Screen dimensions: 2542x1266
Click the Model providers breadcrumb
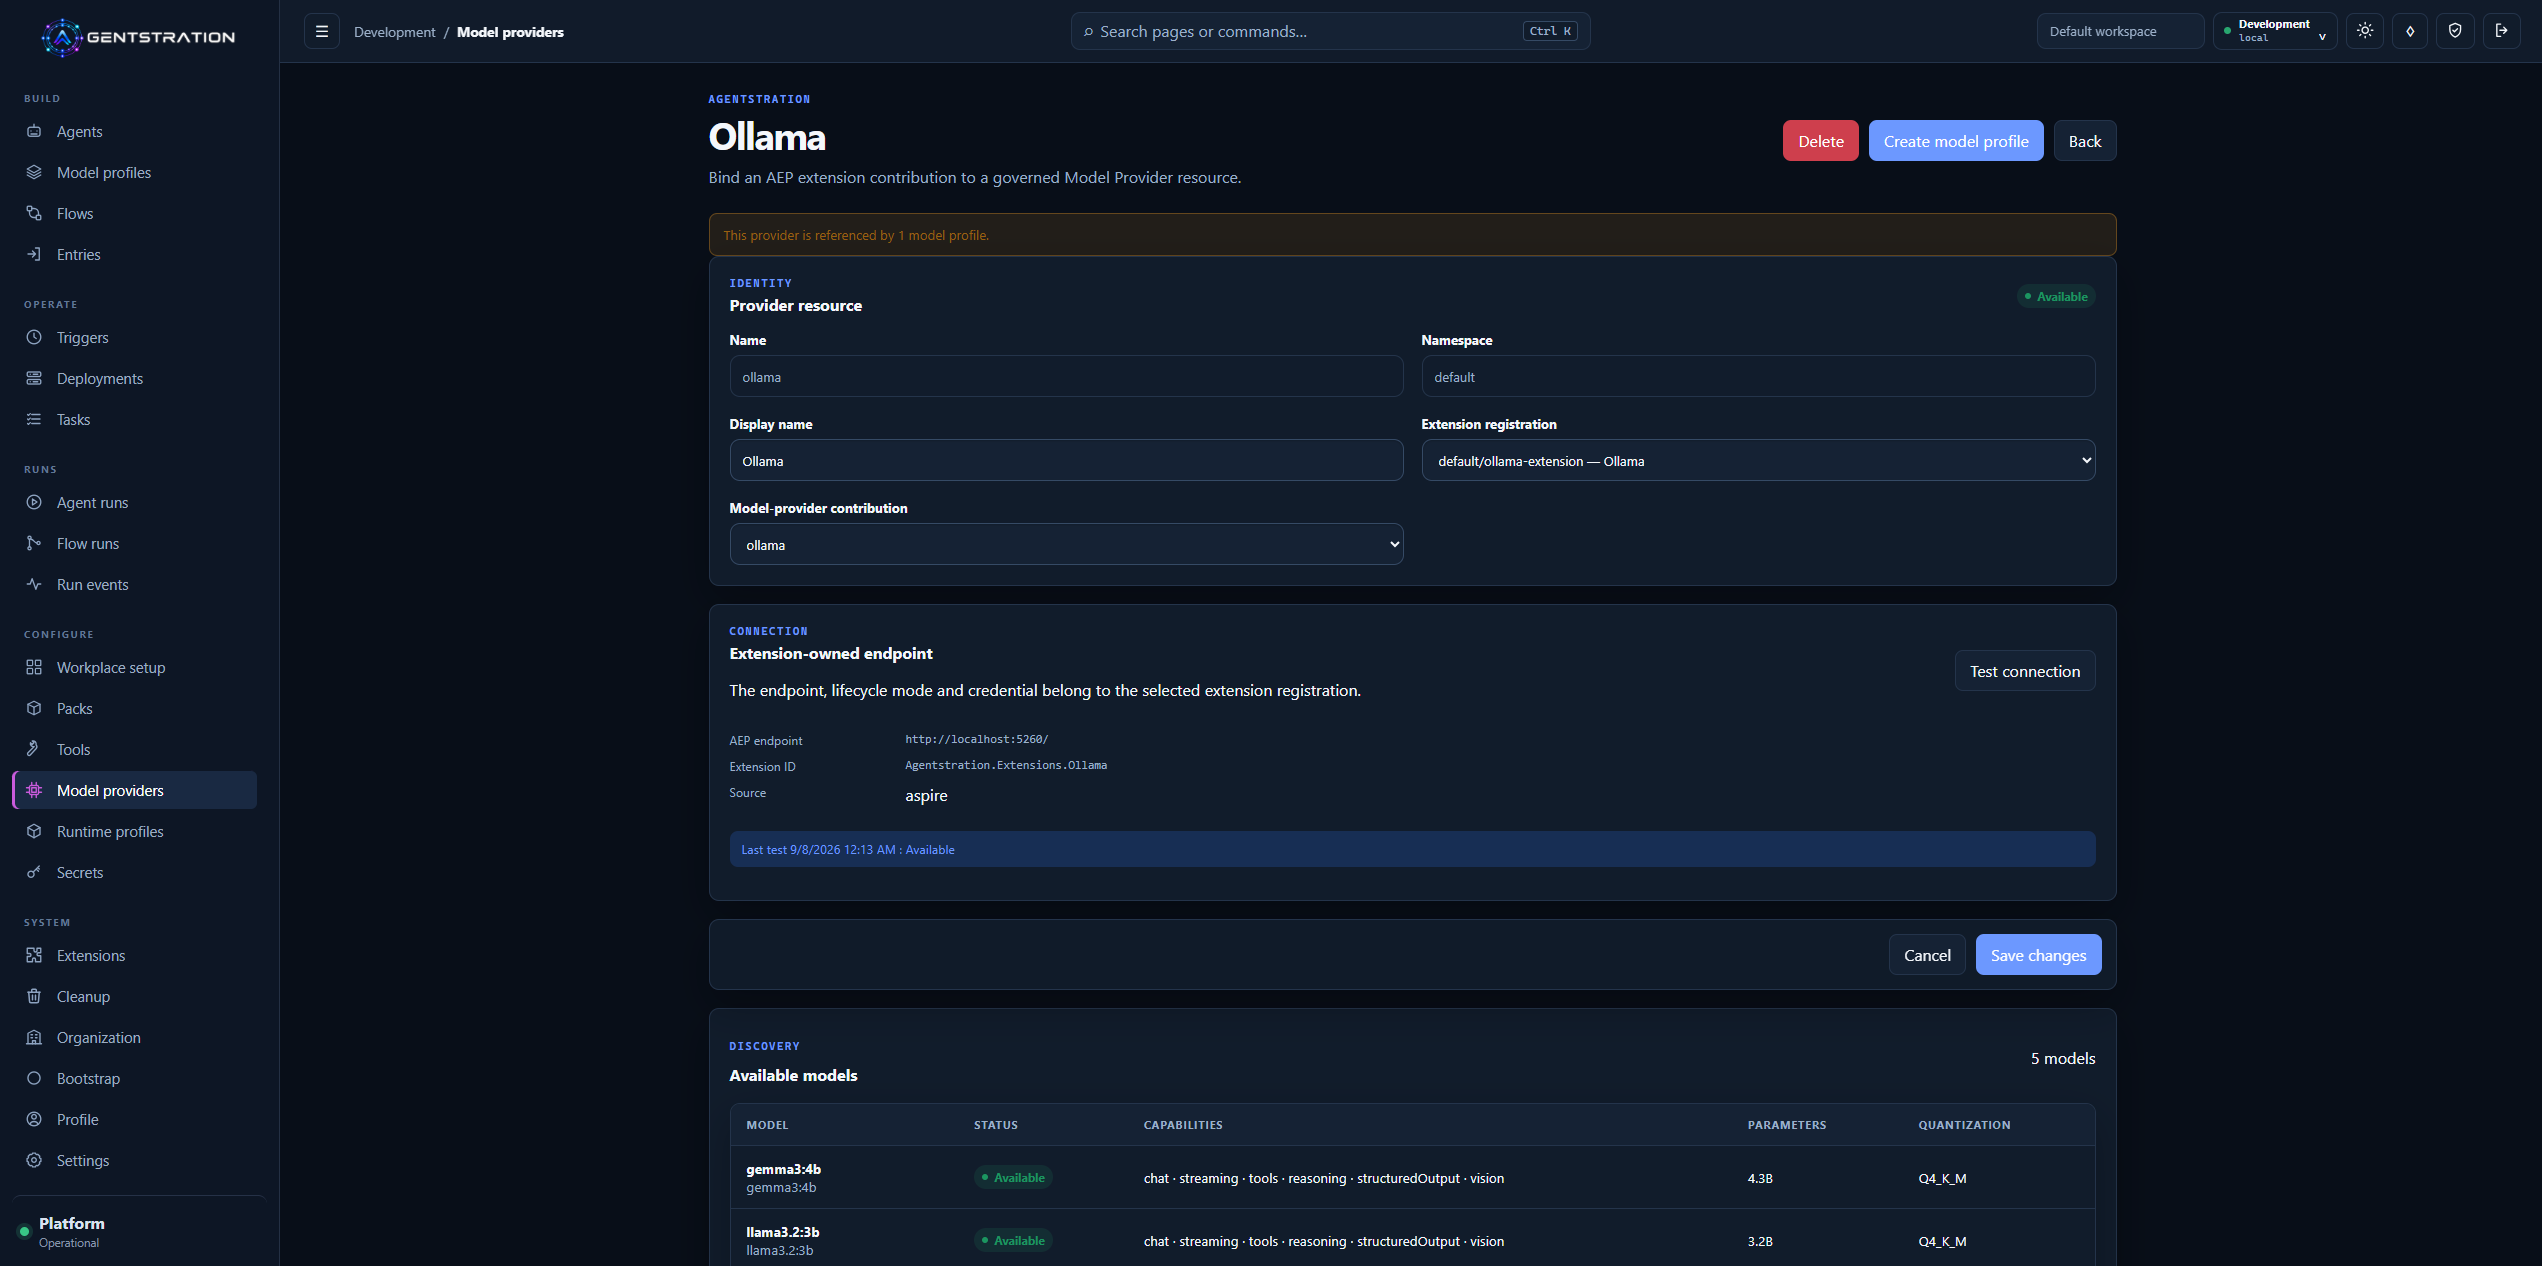click(x=510, y=32)
